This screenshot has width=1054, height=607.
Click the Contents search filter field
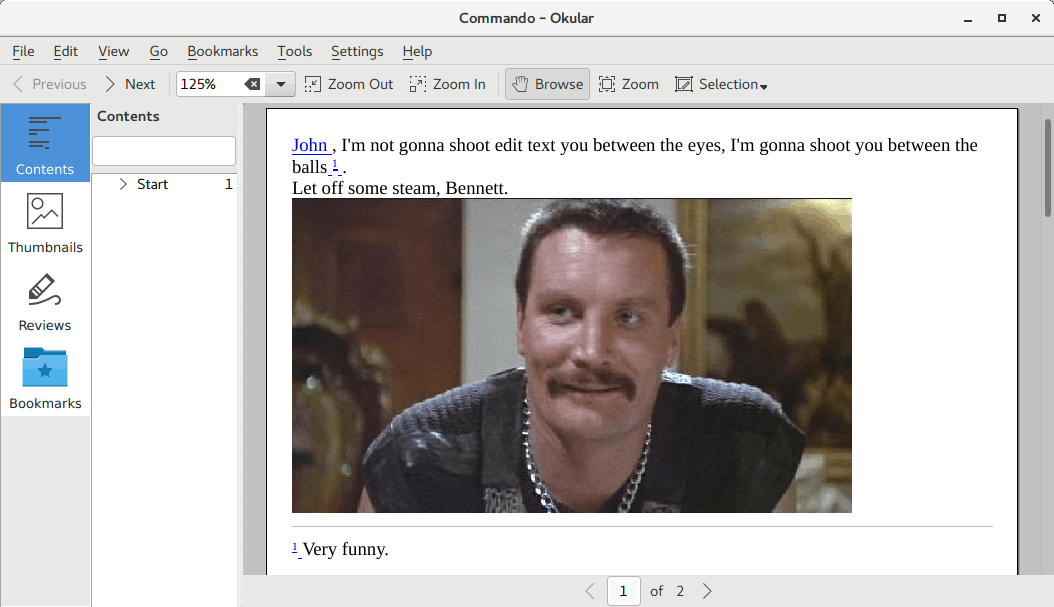click(x=164, y=151)
